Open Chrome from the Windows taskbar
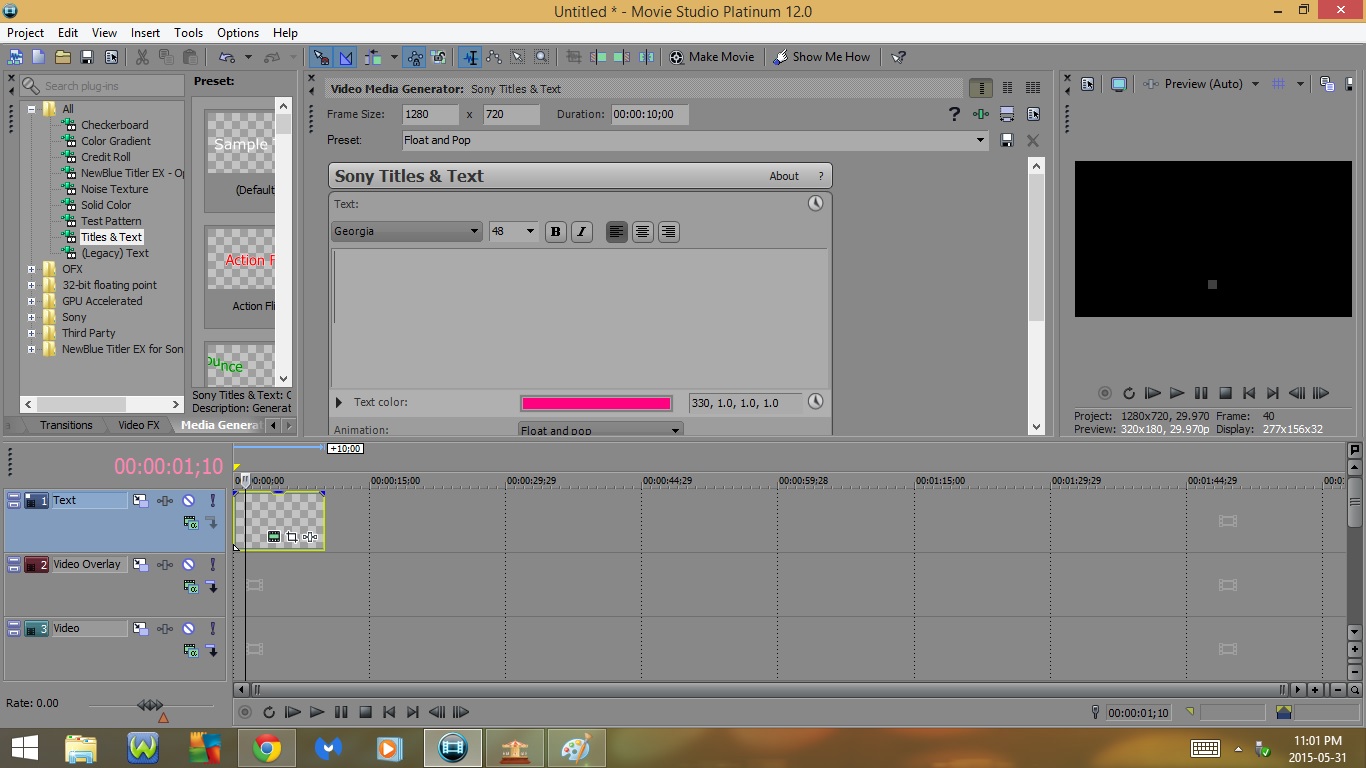This screenshot has width=1366, height=768. pos(266,748)
